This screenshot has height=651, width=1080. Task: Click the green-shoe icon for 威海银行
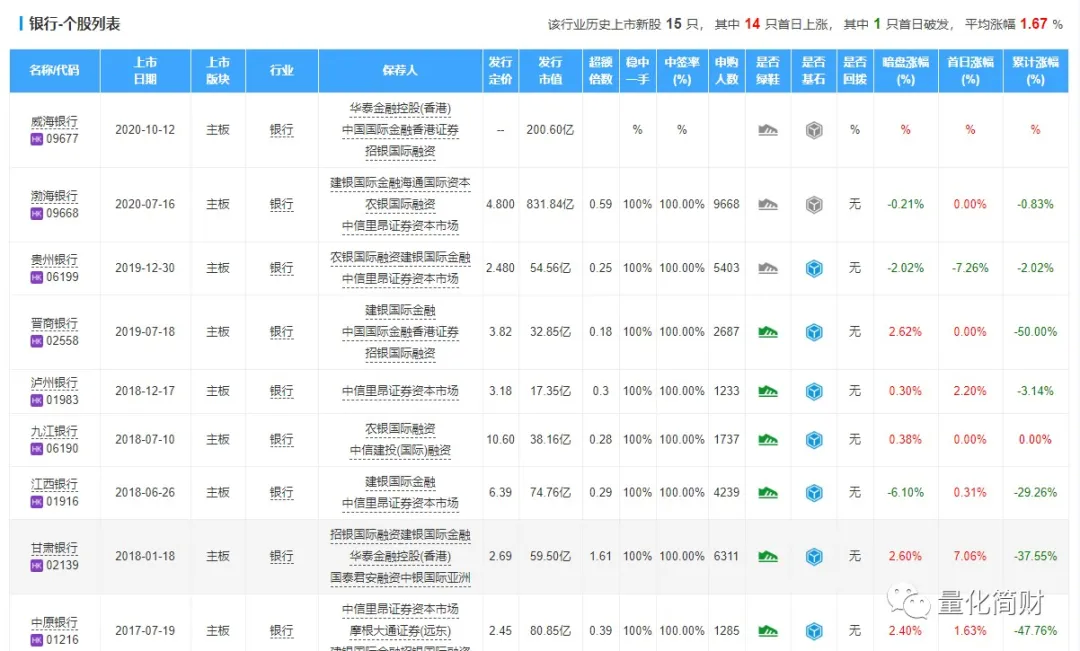tap(767, 130)
